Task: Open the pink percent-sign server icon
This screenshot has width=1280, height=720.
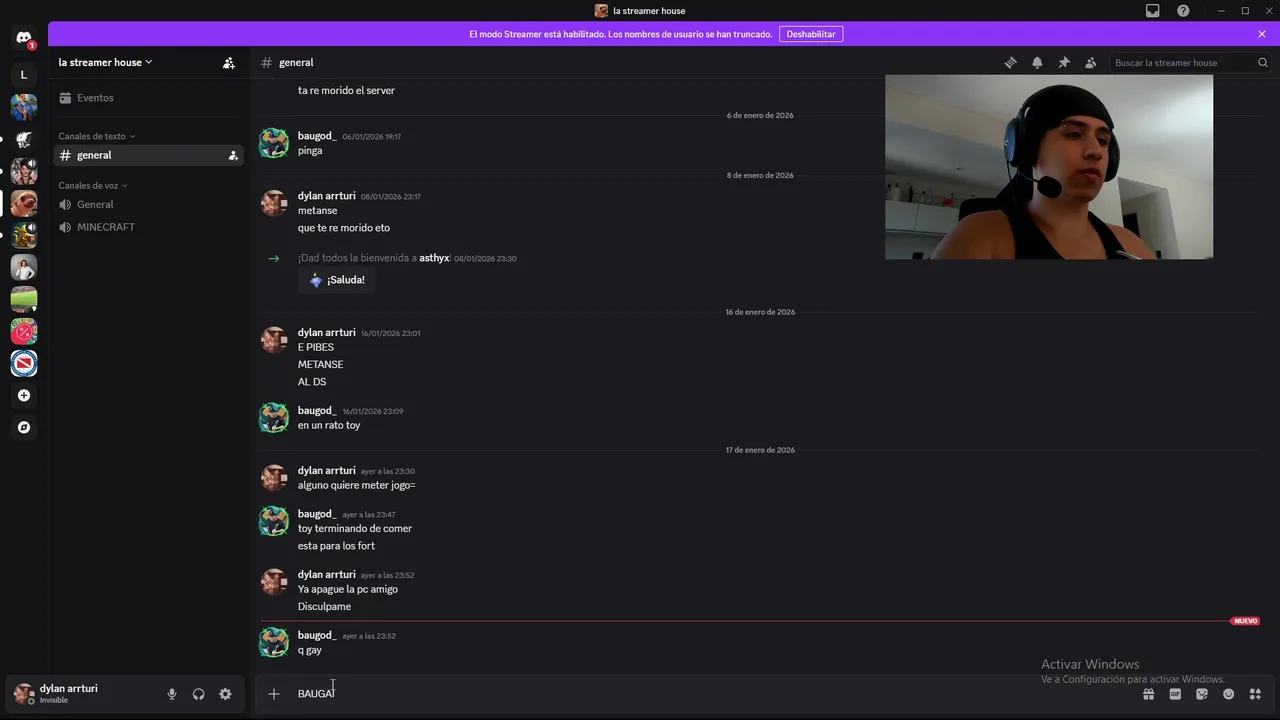Action: tap(24, 331)
